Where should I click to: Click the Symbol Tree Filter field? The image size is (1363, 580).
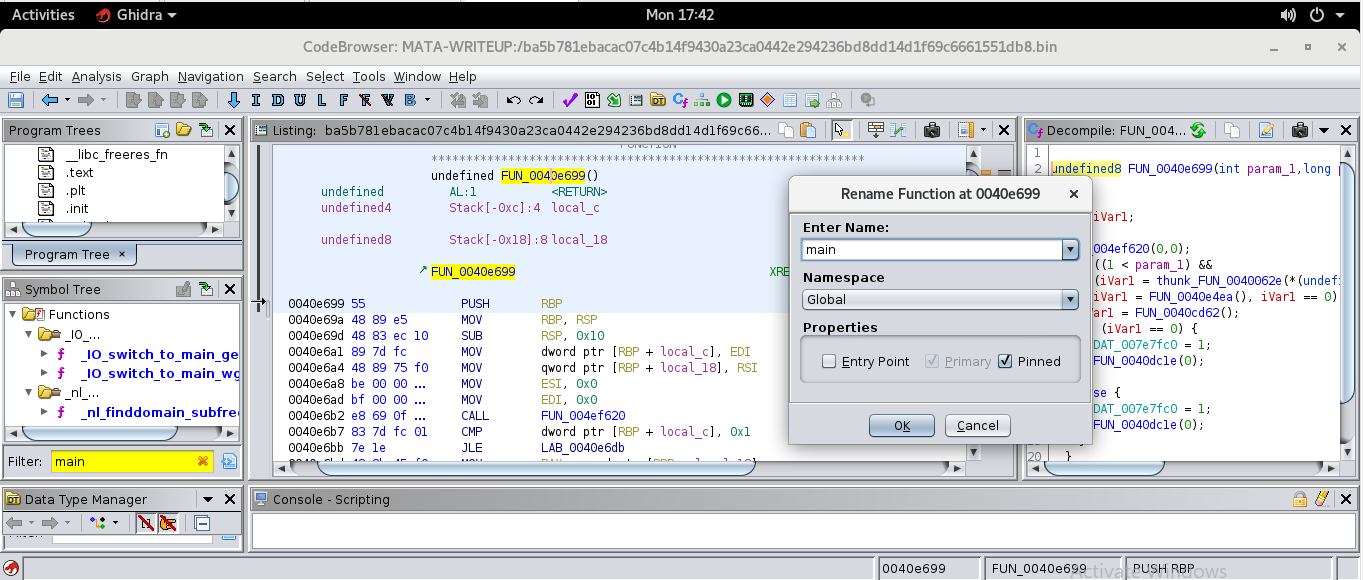(x=131, y=461)
